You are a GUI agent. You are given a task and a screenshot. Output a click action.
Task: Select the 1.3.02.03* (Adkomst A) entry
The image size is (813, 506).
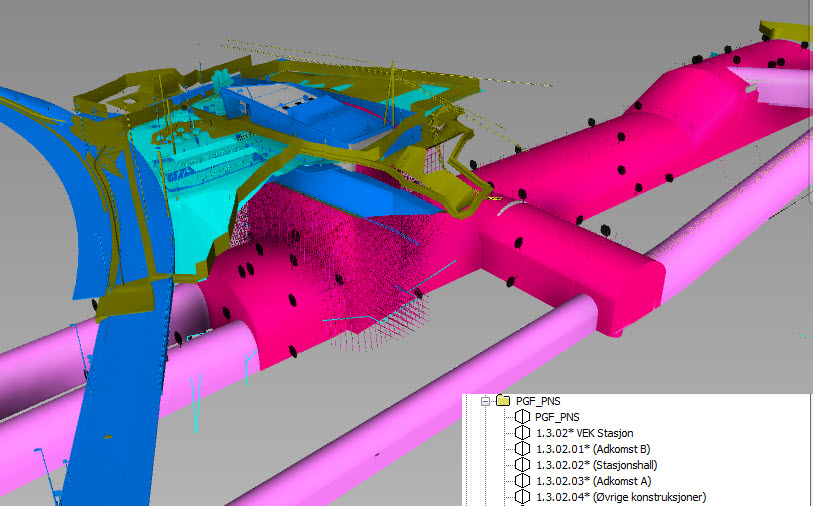[x=593, y=481]
